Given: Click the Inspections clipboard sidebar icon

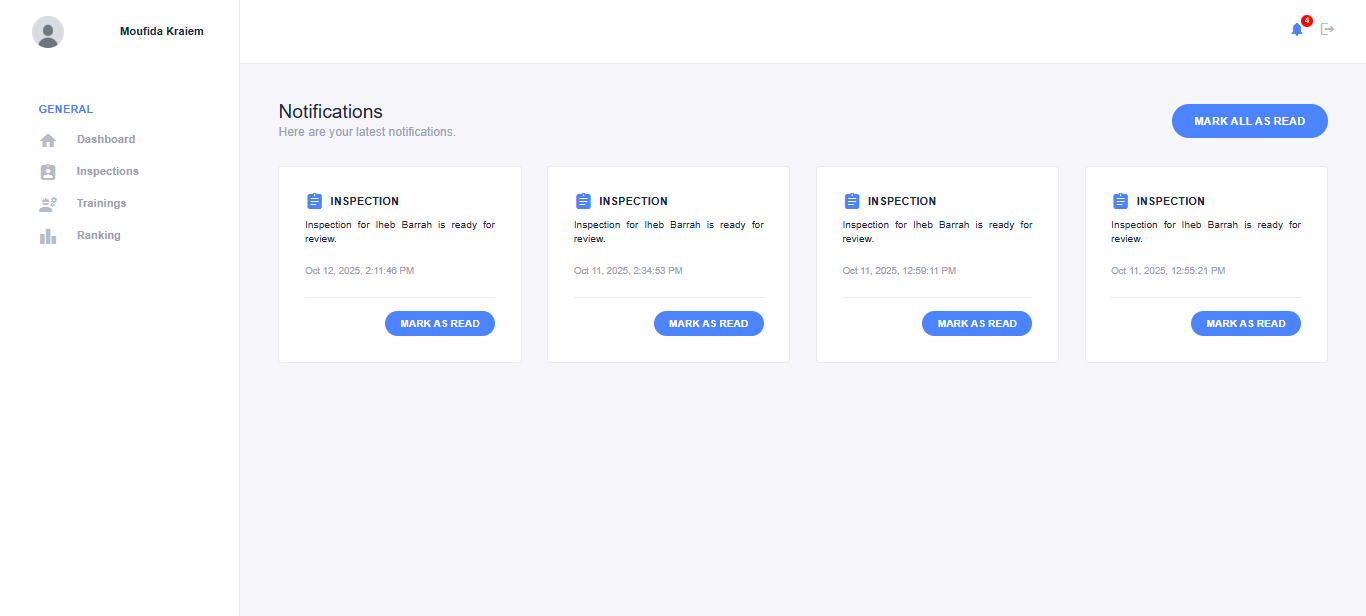Looking at the screenshot, I should 48,172.
